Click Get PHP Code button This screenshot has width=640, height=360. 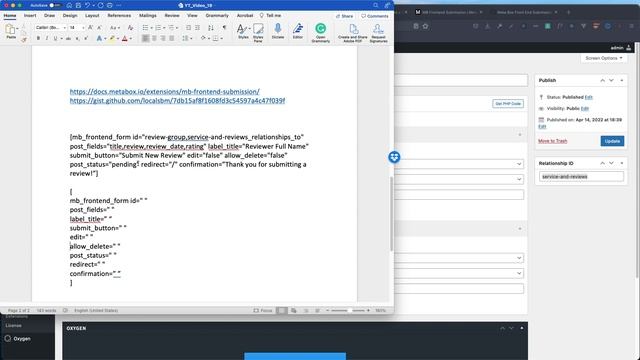click(x=508, y=104)
